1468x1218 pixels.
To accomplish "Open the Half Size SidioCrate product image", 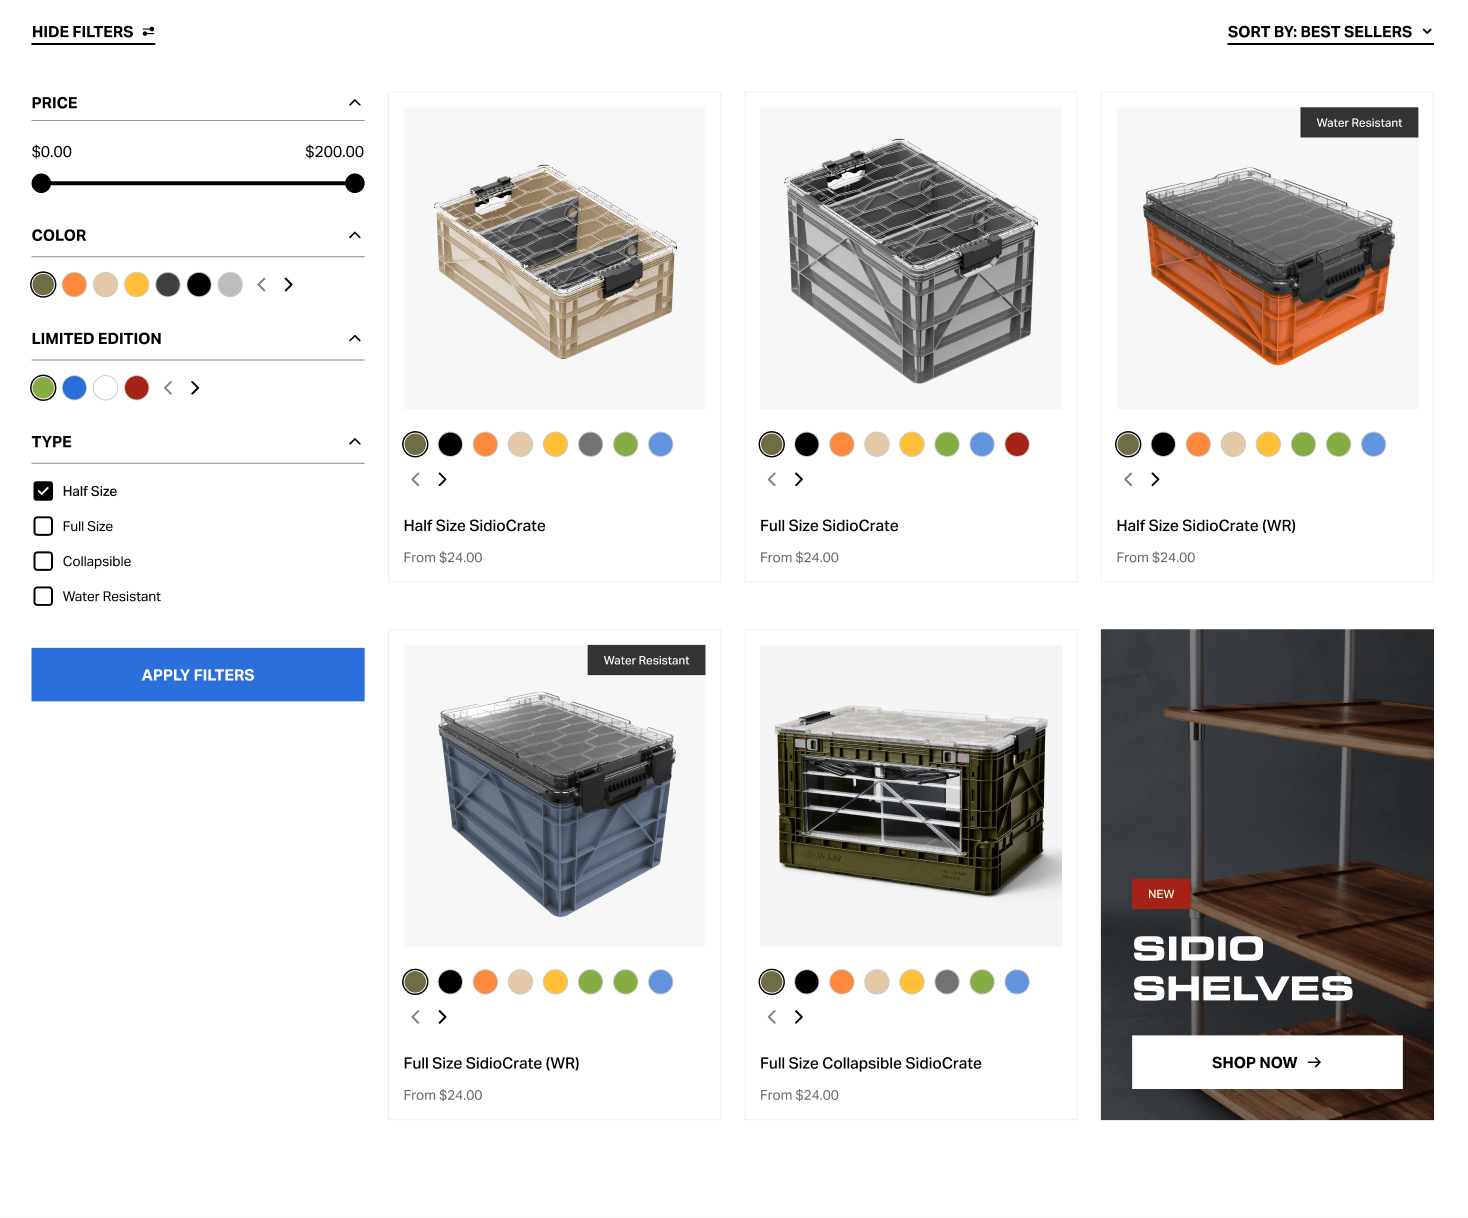I will (x=555, y=258).
